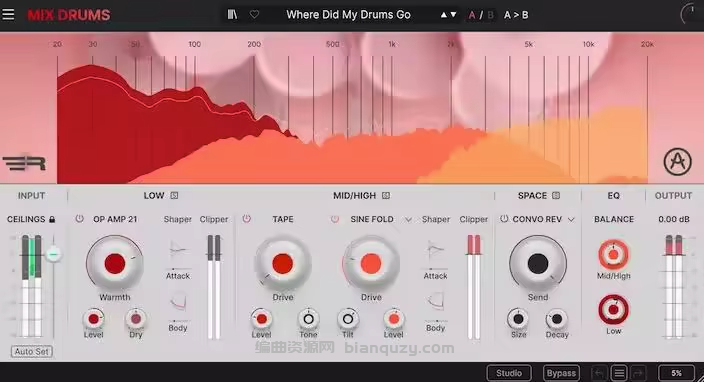The image size is (705, 383).
Task: Open the hamburger main menu
Action: click(8, 14)
